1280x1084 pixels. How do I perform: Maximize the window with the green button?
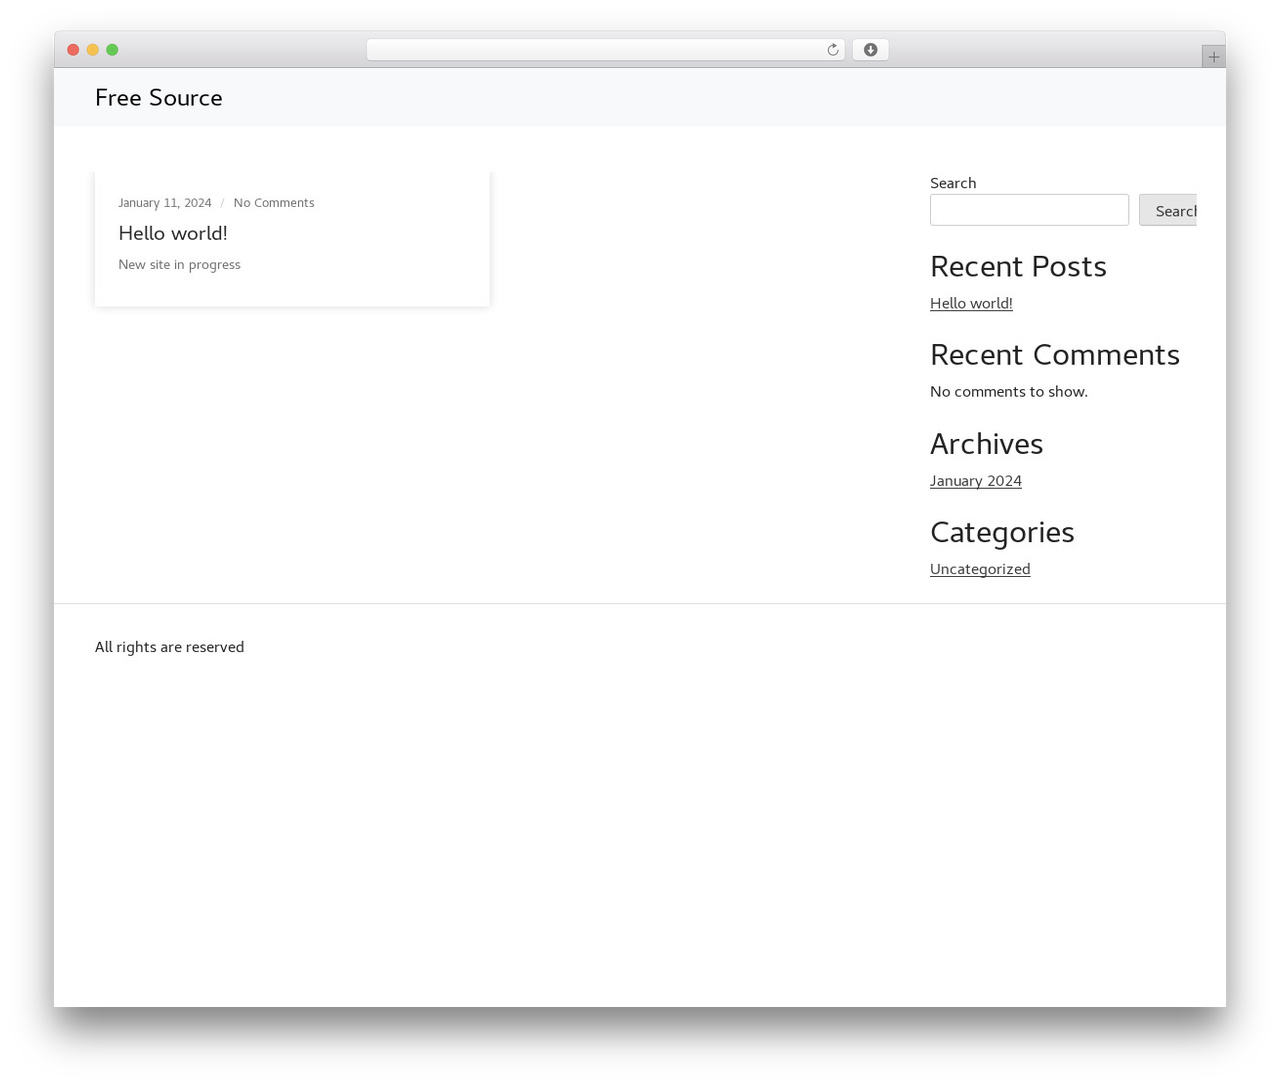[x=112, y=50]
